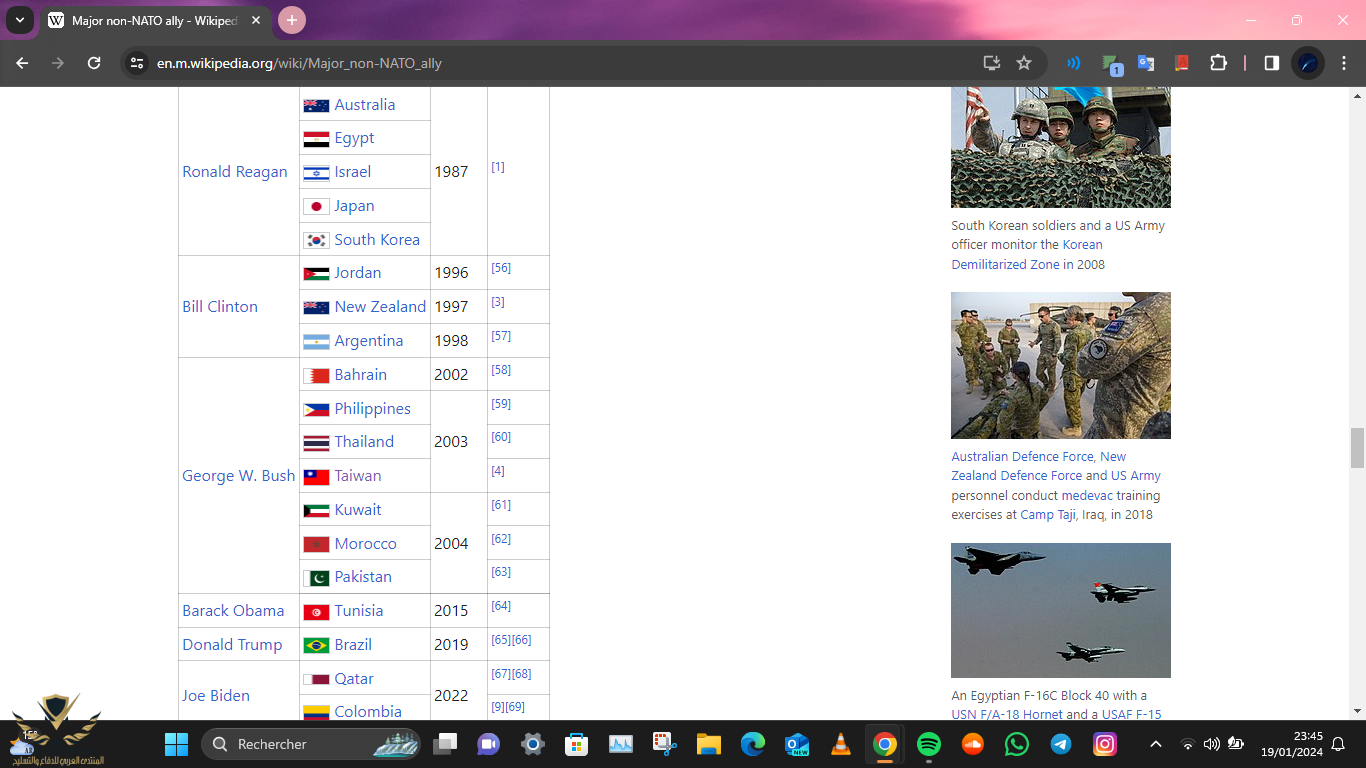This screenshot has height=768, width=1366.
Task: View the South Korean soldiers photo
Action: point(1061,147)
